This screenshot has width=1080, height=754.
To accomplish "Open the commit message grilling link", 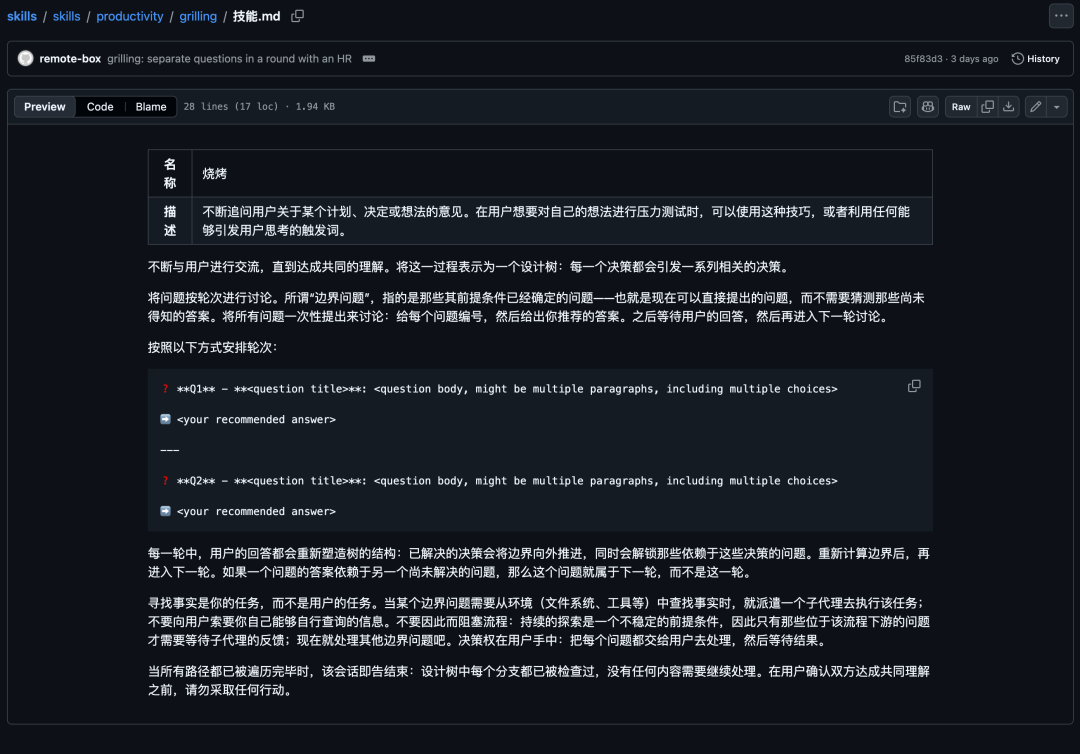I will (229, 59).
